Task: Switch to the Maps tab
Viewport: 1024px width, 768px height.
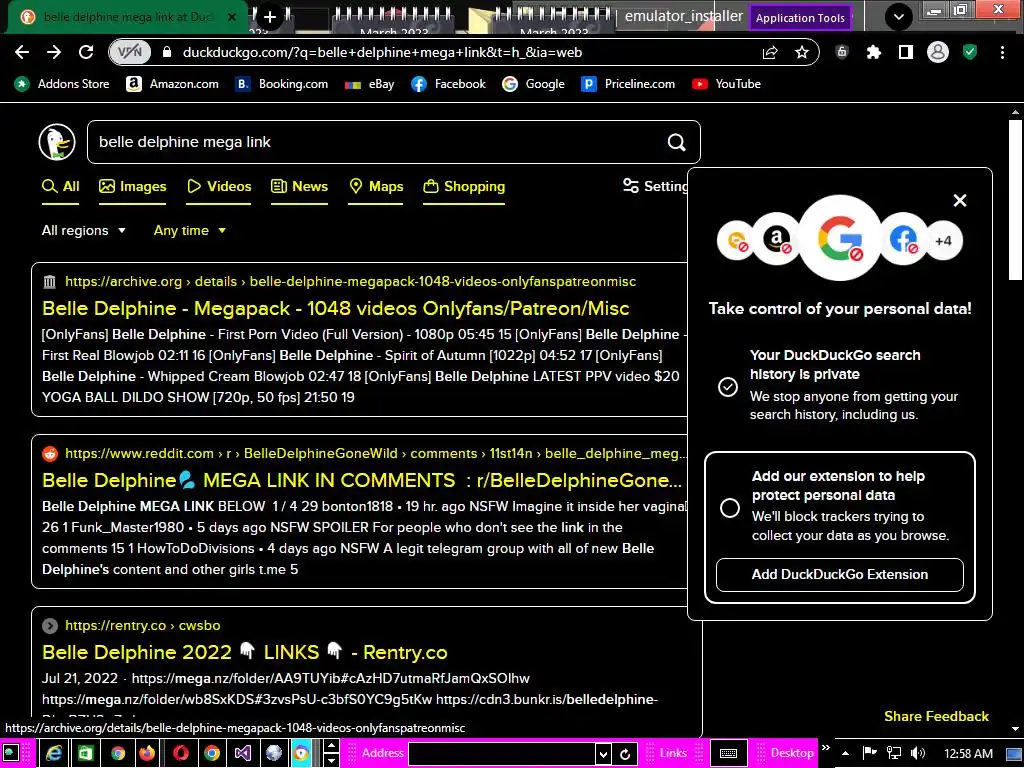Action: (376, 187)
